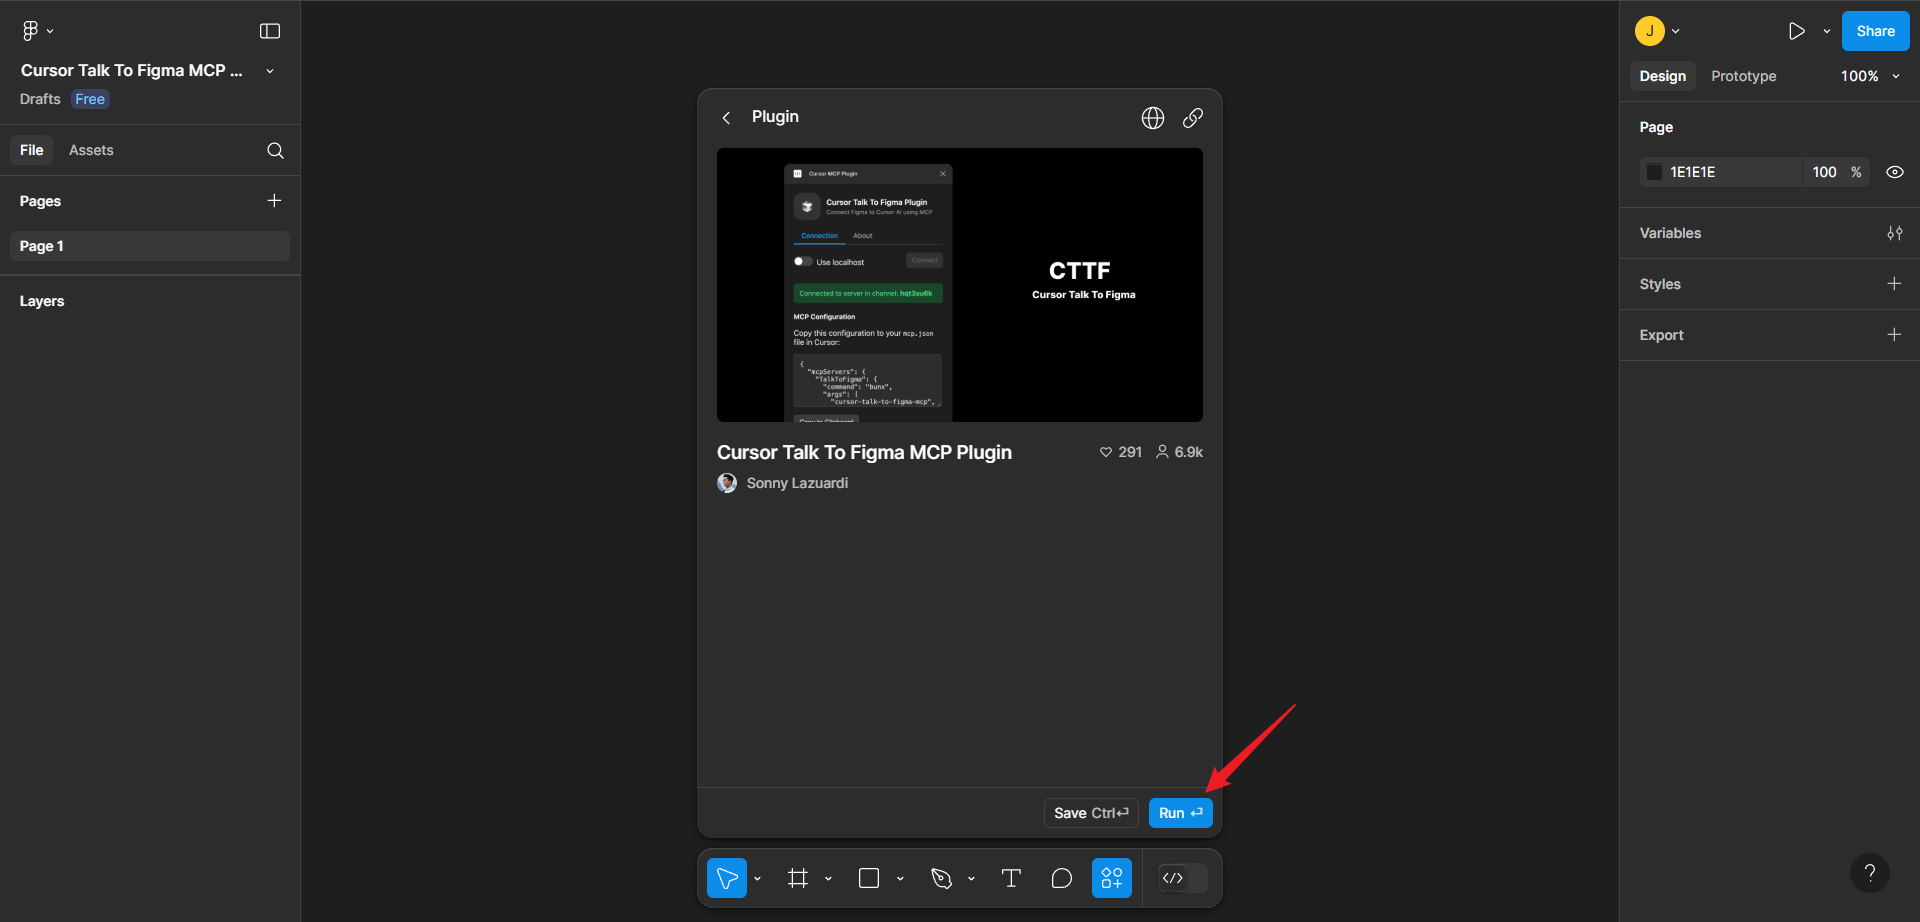Click the Share button
The width and height of the screenshot is (1920, 922).
pyautogui.click(x=1876, y=31)
